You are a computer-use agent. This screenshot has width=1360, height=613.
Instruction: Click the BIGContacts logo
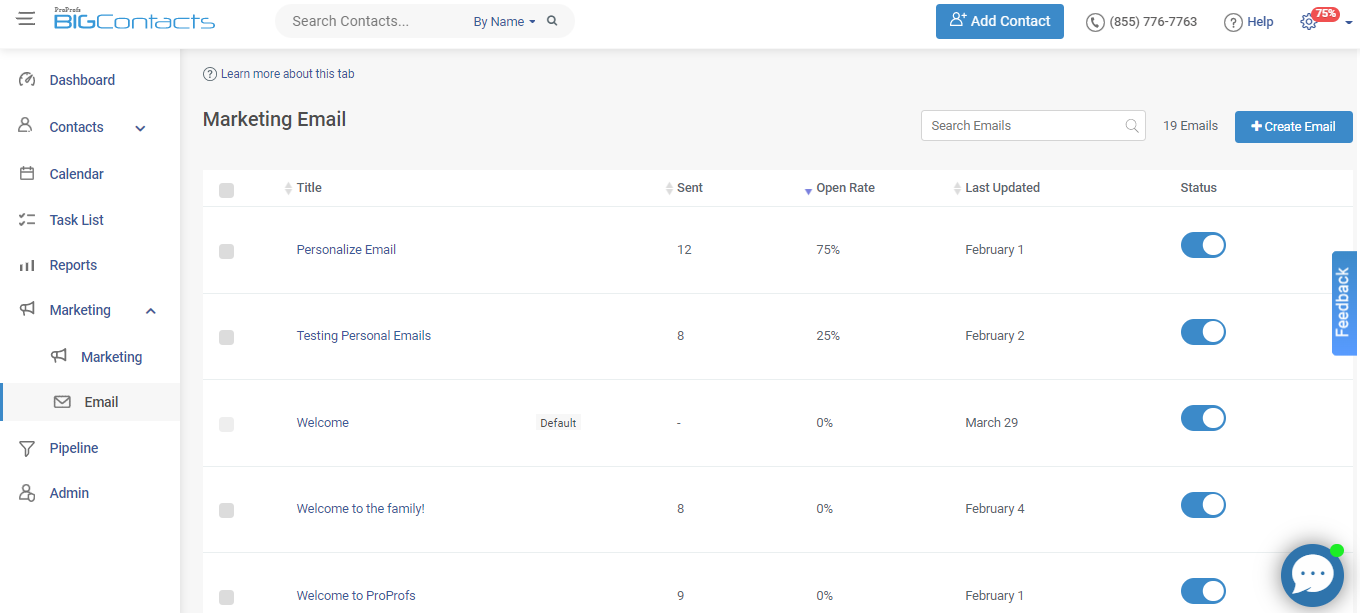tap(134, 19)
